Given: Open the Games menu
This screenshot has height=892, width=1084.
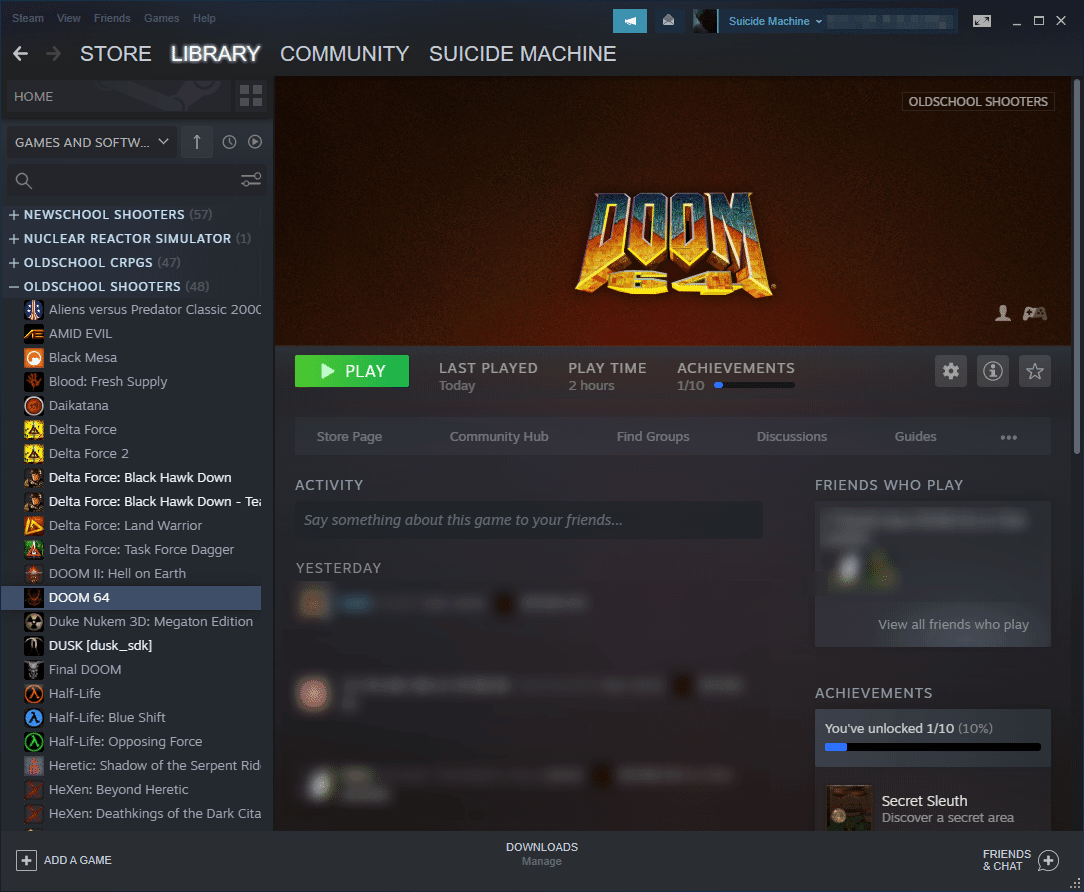Looking at the screenshot, I should (161, 18).
